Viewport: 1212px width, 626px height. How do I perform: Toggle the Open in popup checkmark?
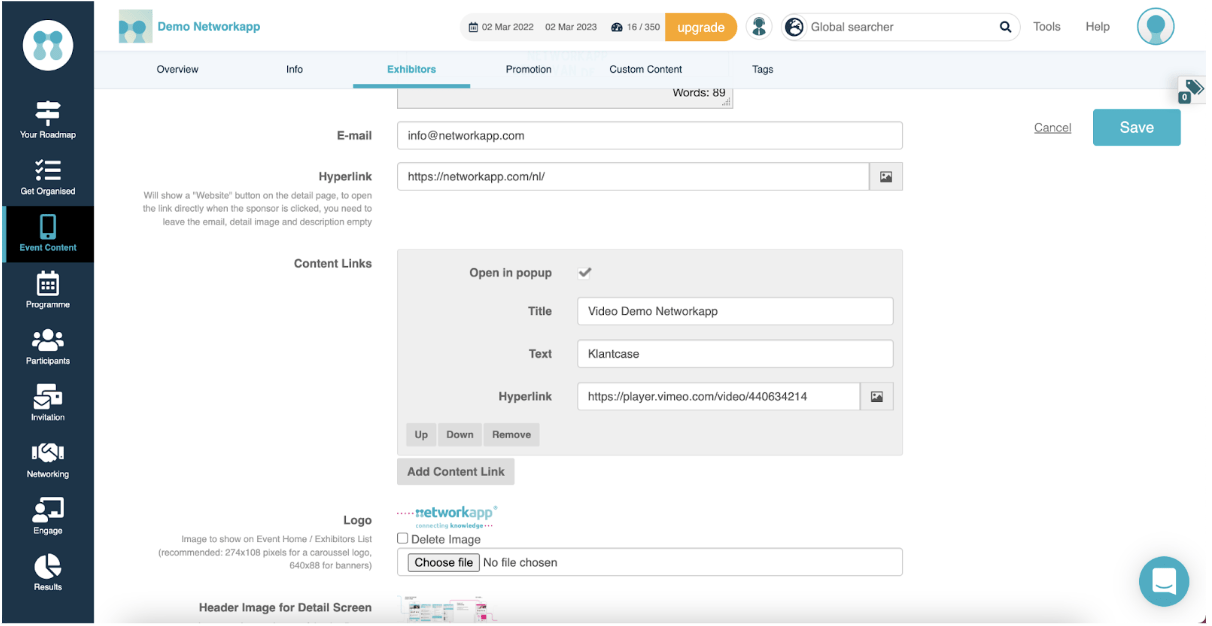(x=585, y=272)
